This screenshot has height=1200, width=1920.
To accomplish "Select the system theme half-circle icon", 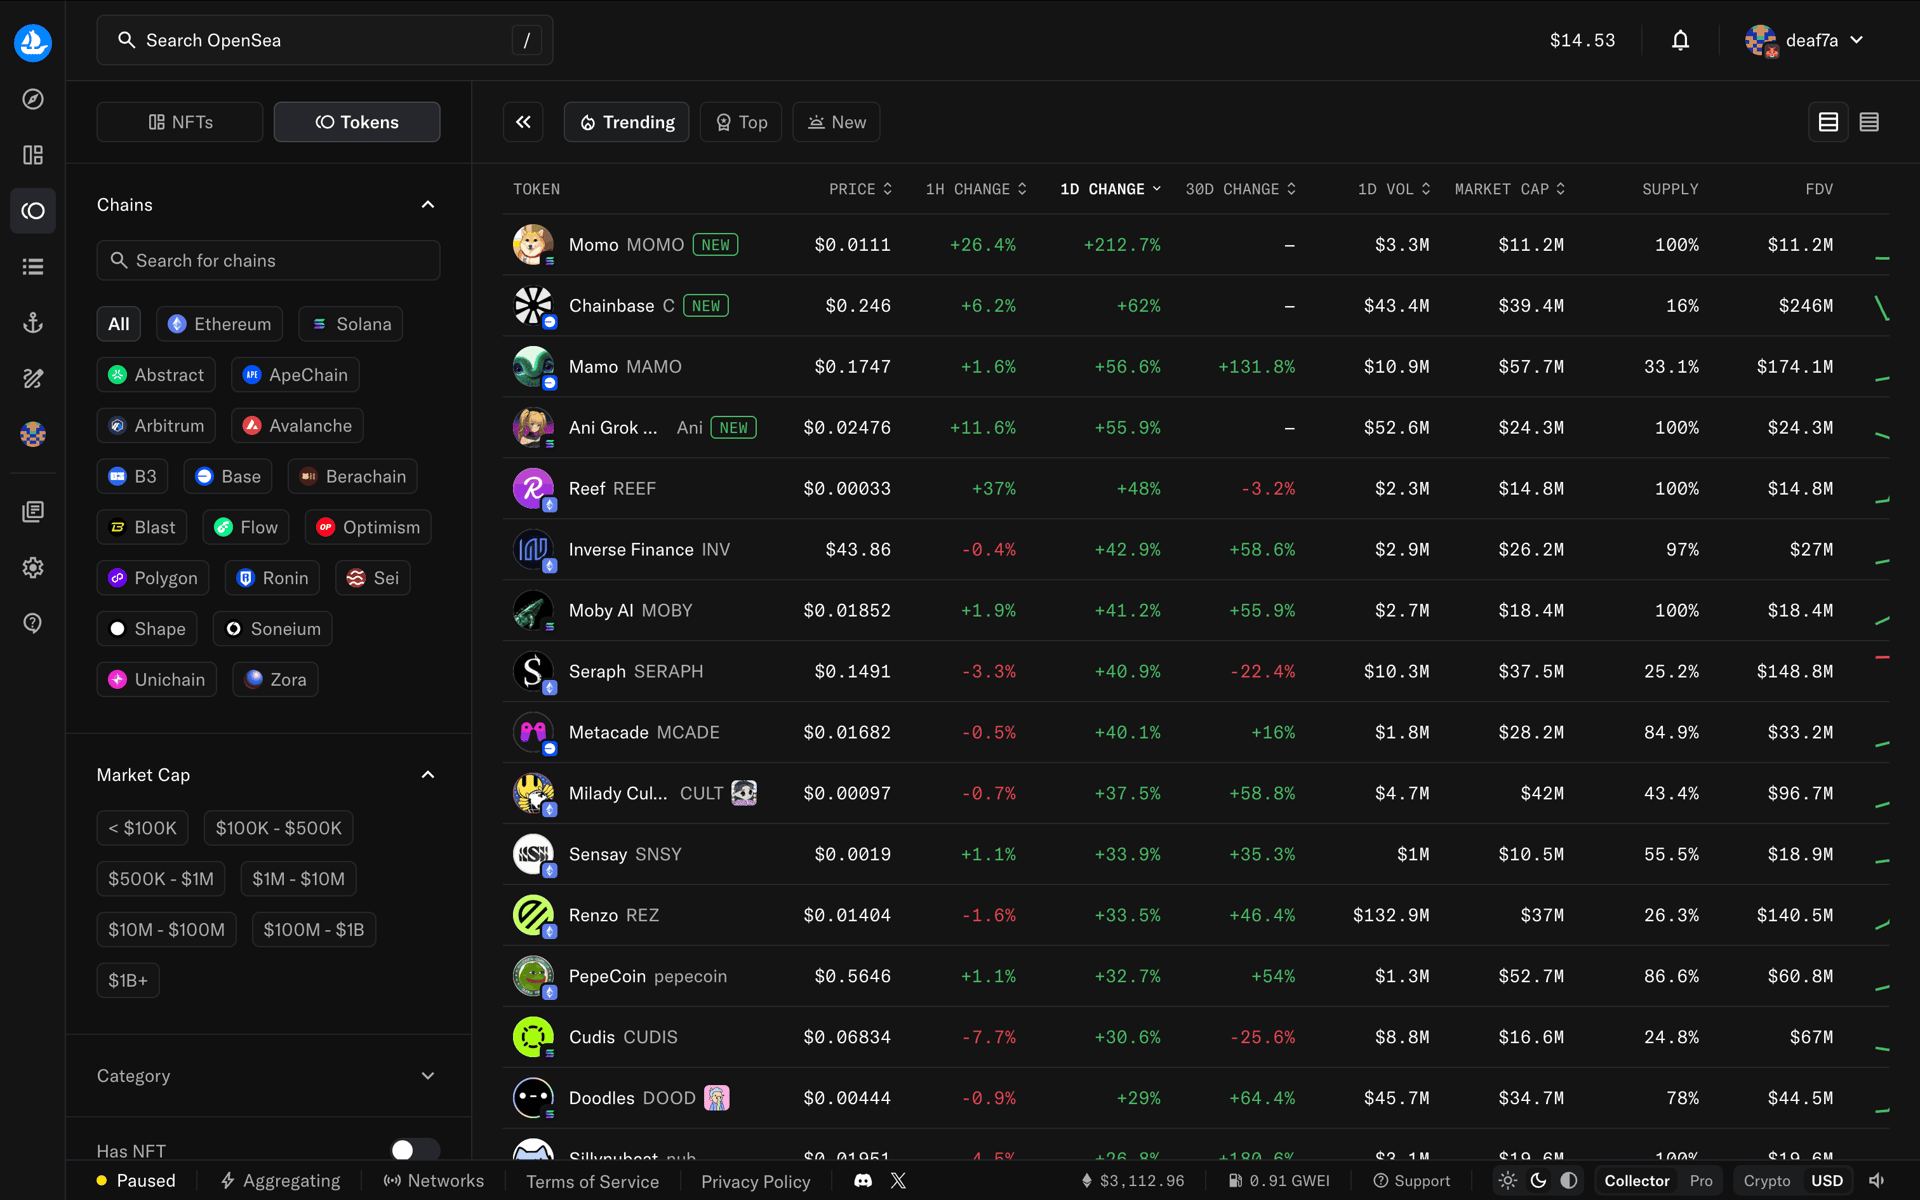I will [x=1569, y=1181].
